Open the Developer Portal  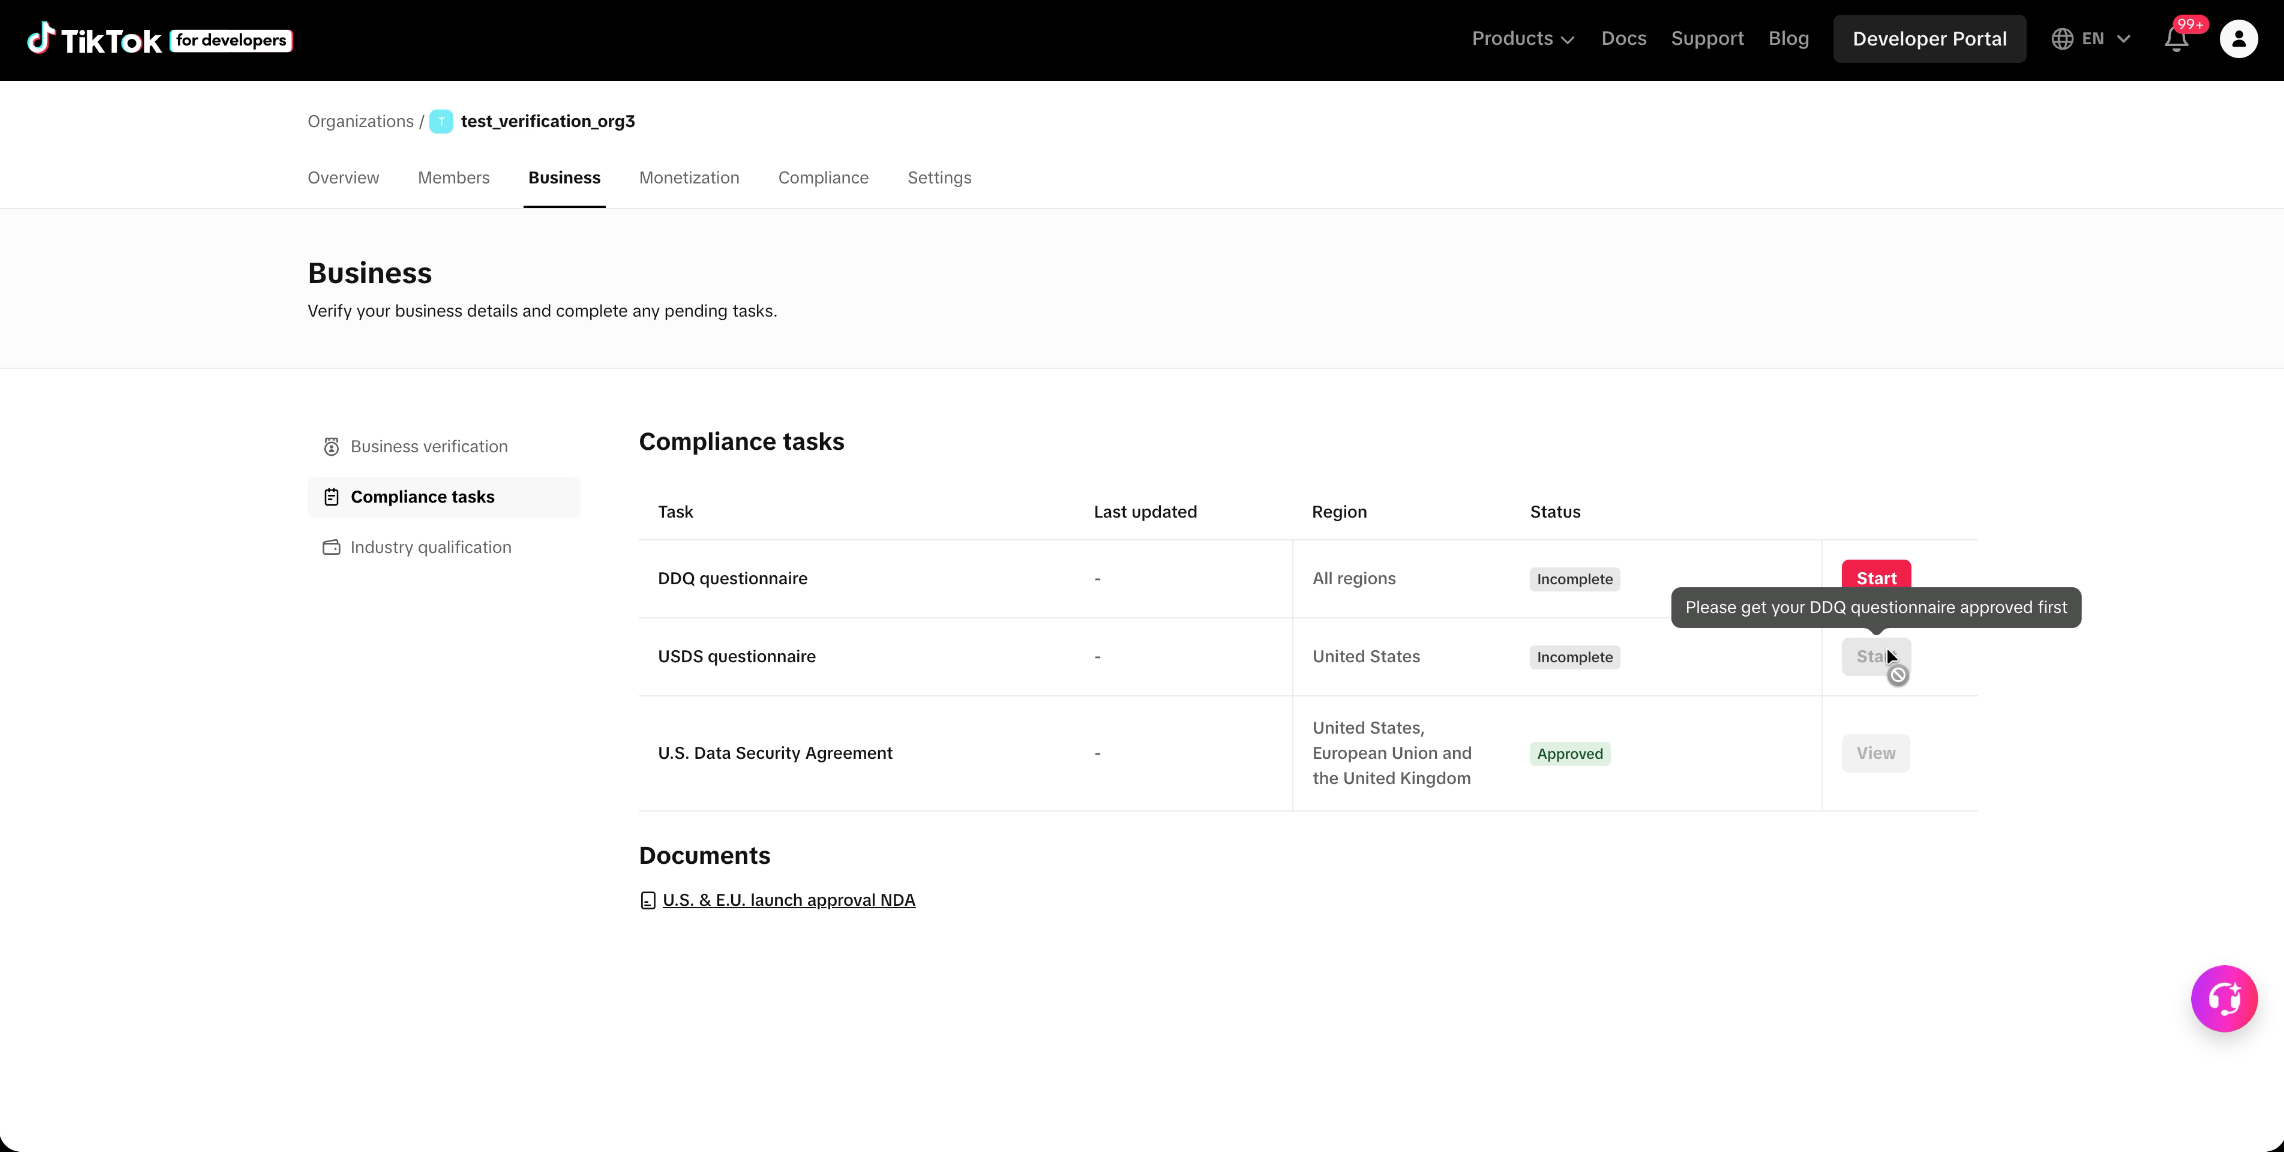tap(1929, 39)
